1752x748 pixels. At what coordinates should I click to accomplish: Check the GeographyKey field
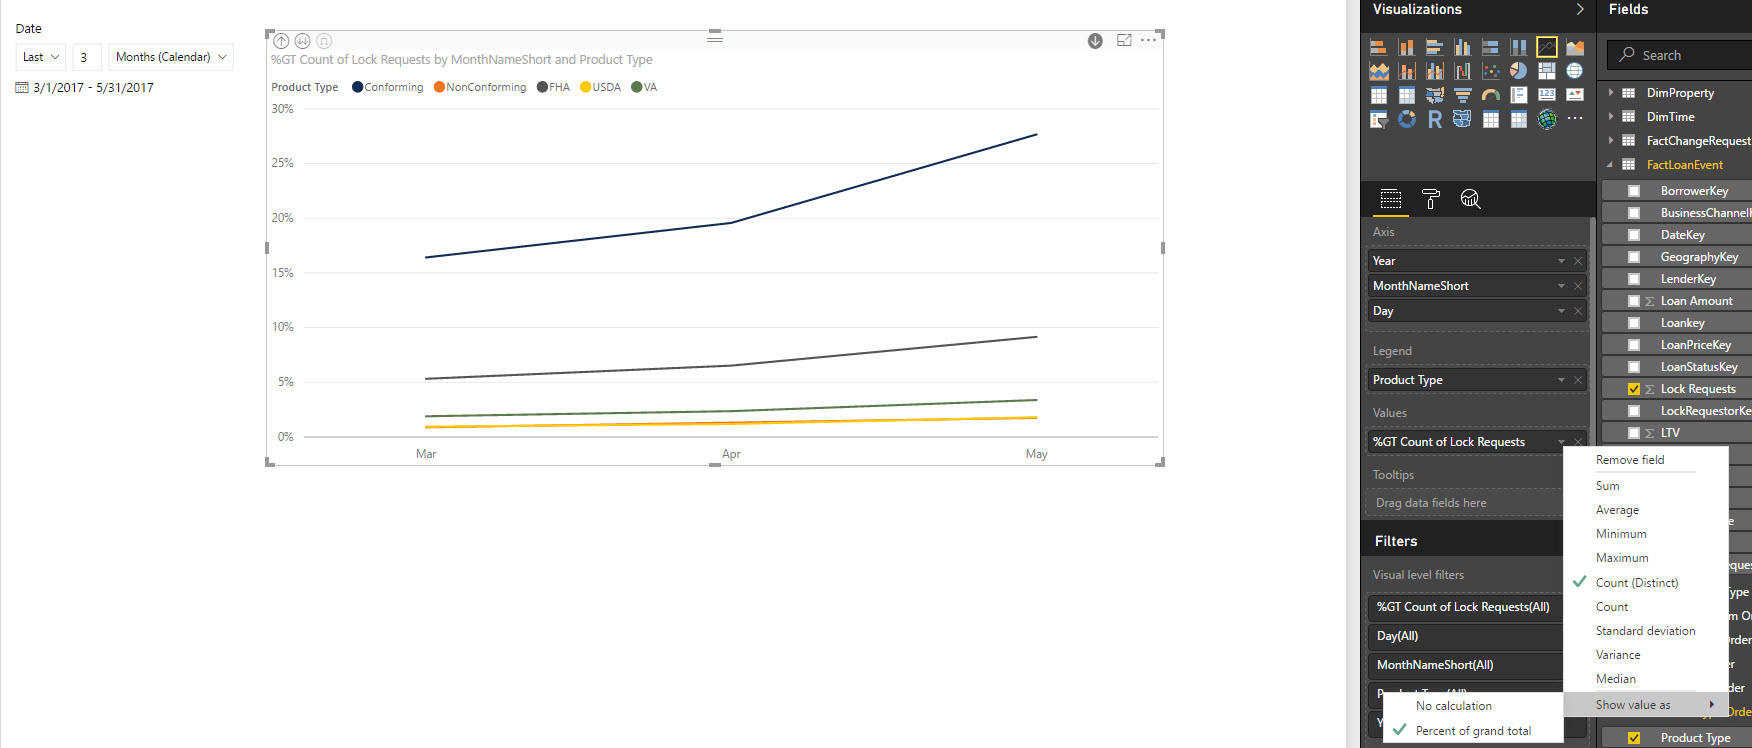tap(1634, 257)
